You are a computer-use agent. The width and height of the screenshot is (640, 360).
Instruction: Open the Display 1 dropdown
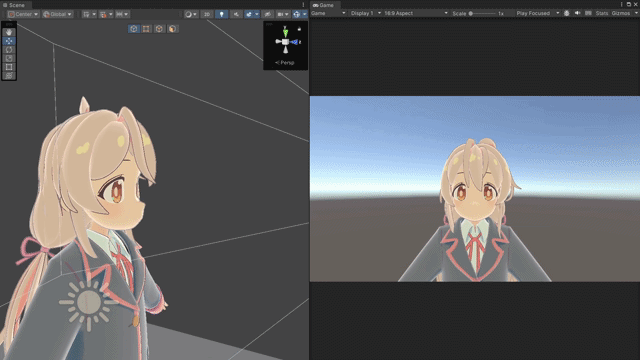pos(365,13)
